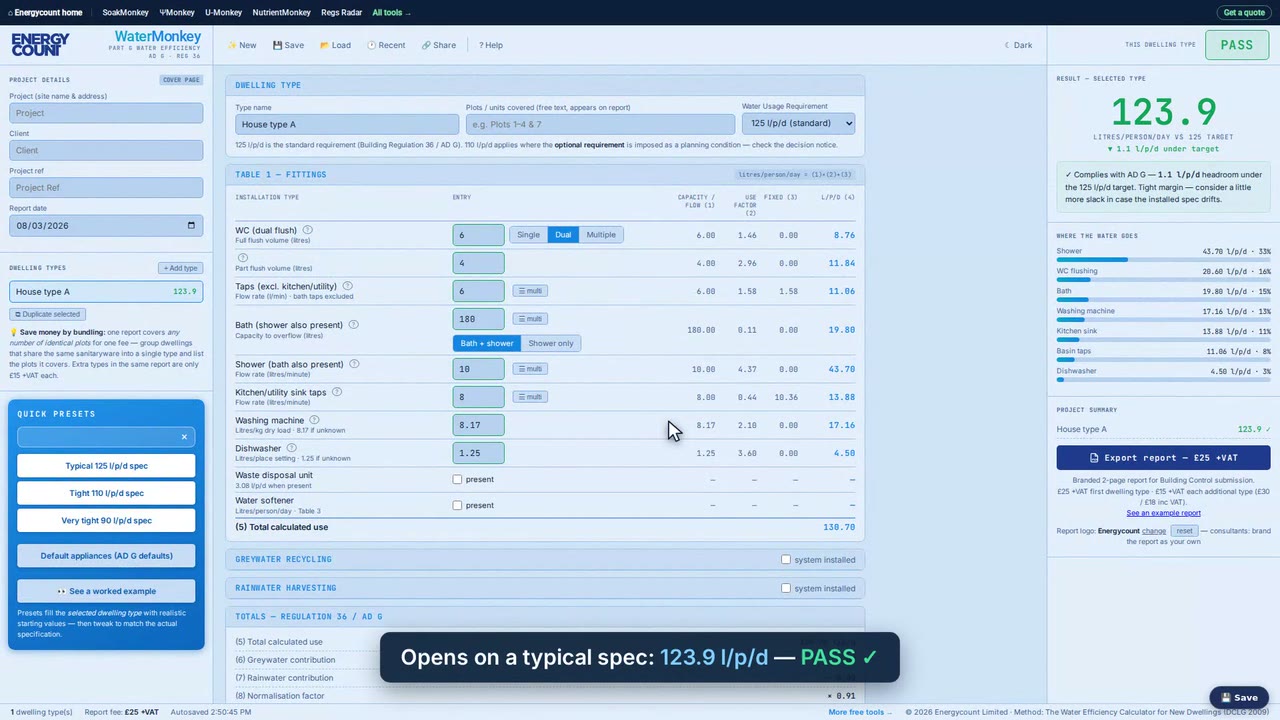The image size is (1280, 720).
Task: Open Regs Radar tool
Action: [x=341, y=13]
